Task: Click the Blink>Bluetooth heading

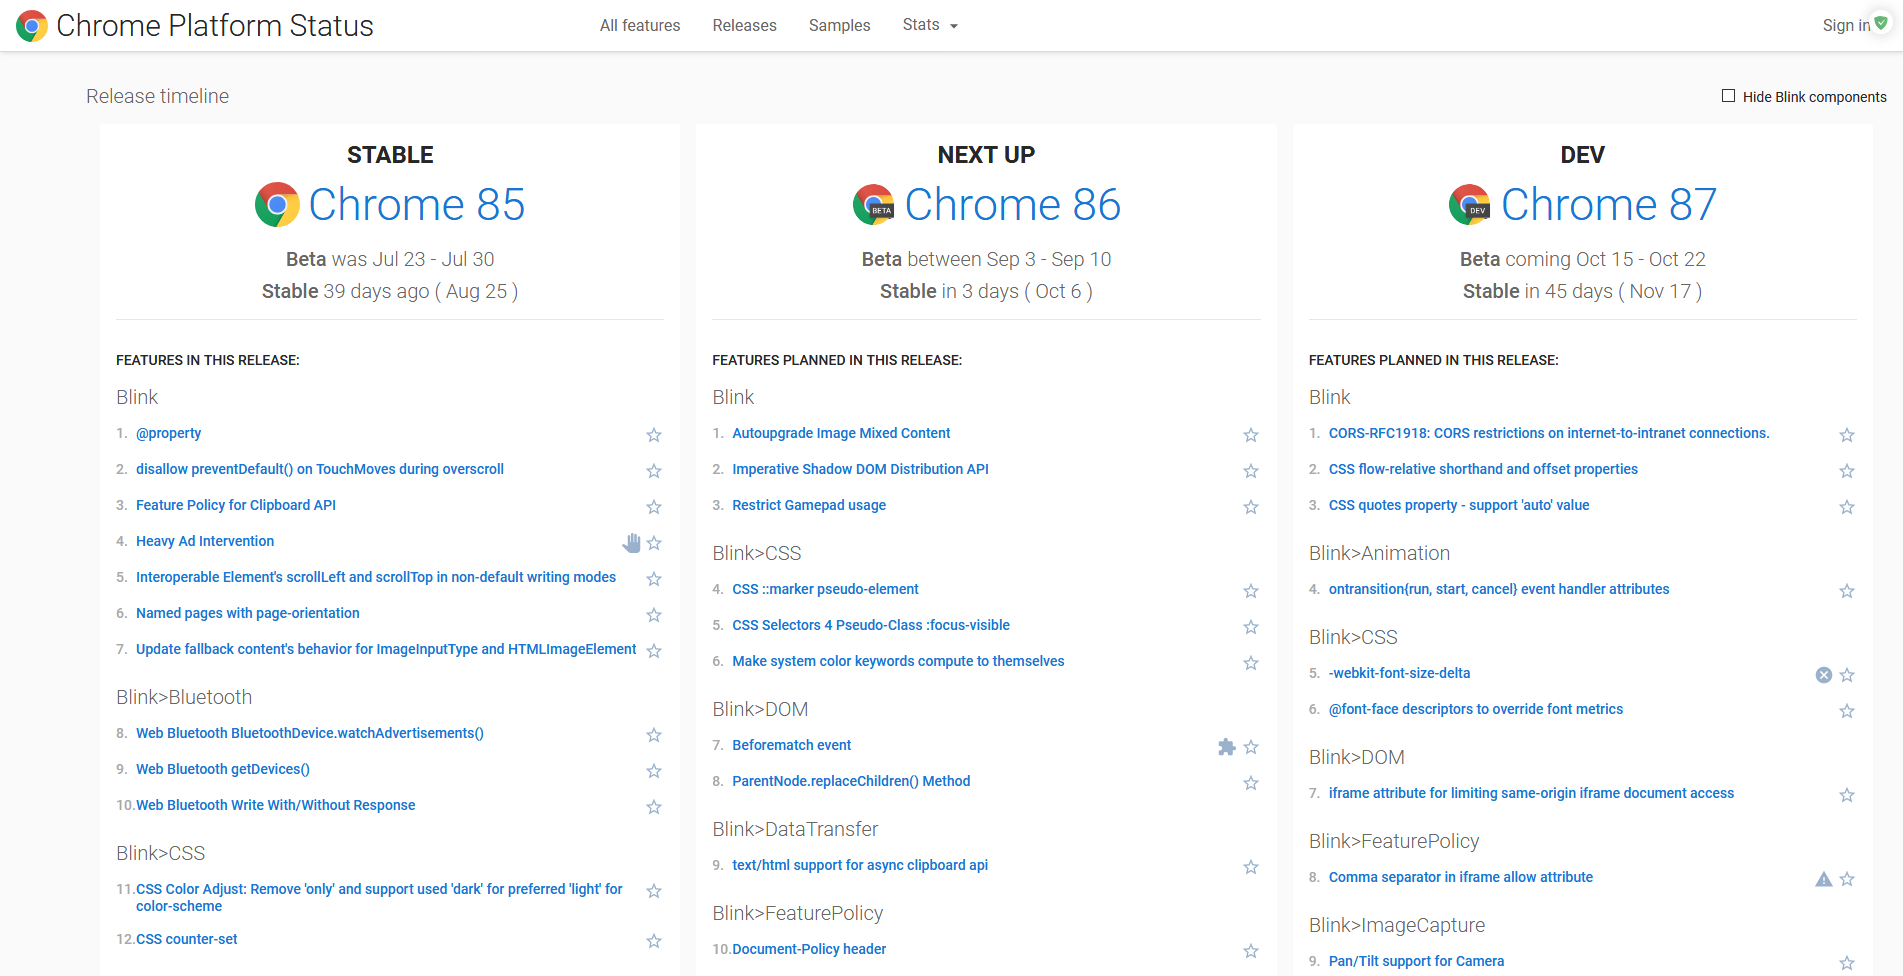Action: (x=184, y=697)
